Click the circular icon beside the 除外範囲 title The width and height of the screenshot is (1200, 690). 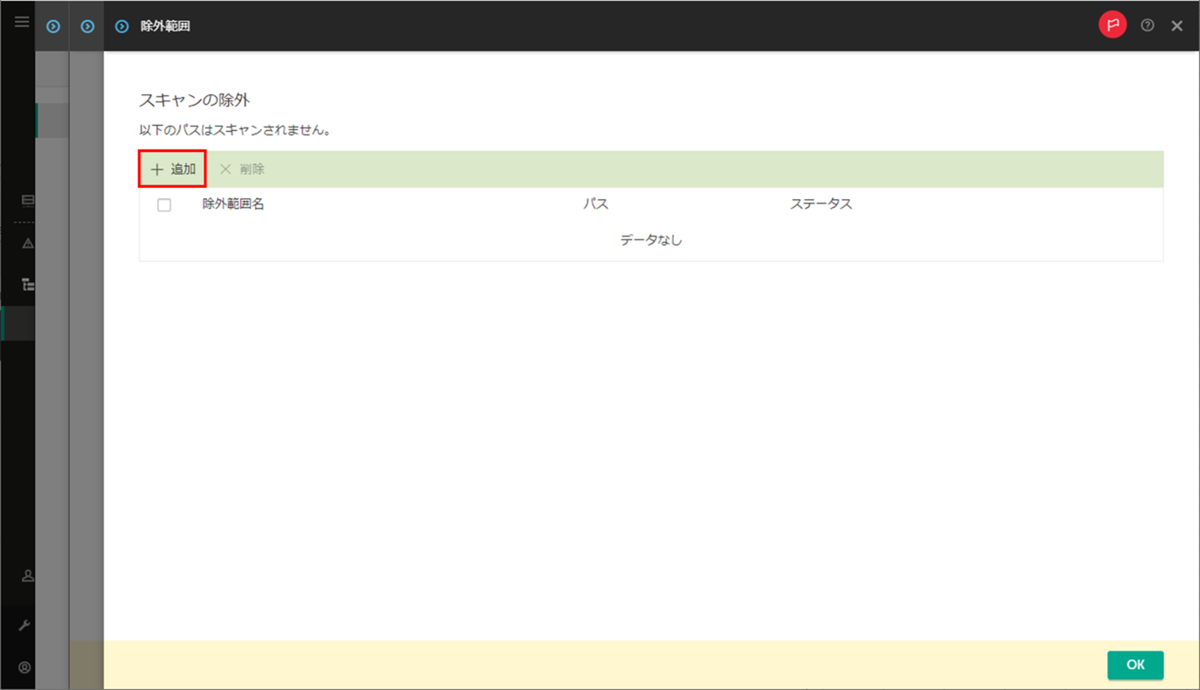[120, 27]
